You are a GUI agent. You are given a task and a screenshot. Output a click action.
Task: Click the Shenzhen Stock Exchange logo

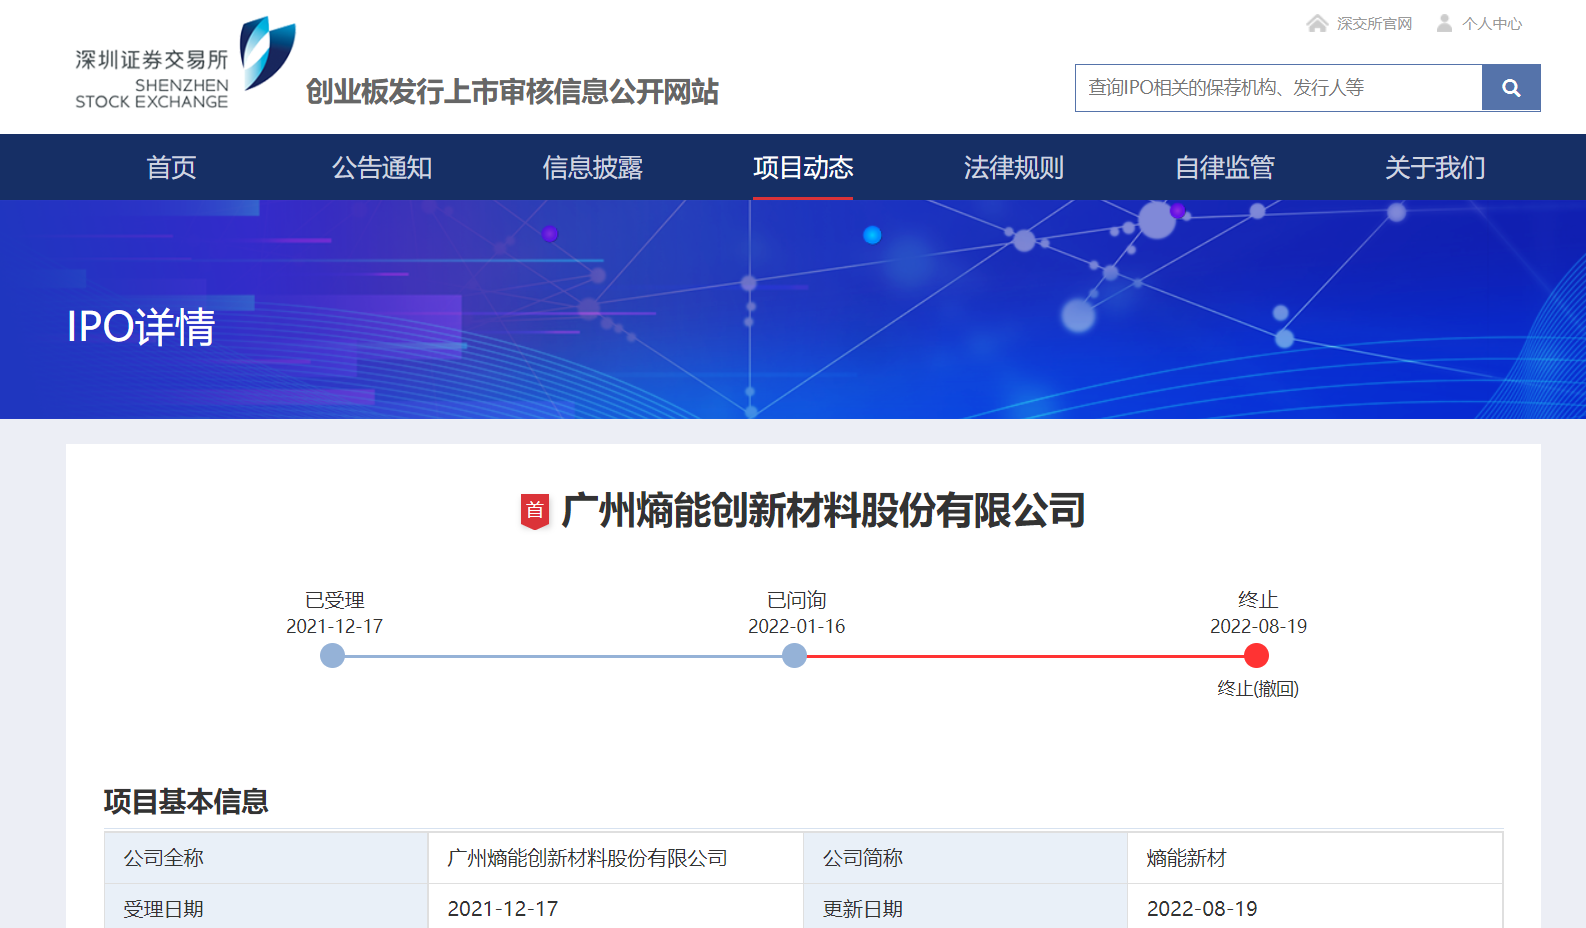point(185,64)
